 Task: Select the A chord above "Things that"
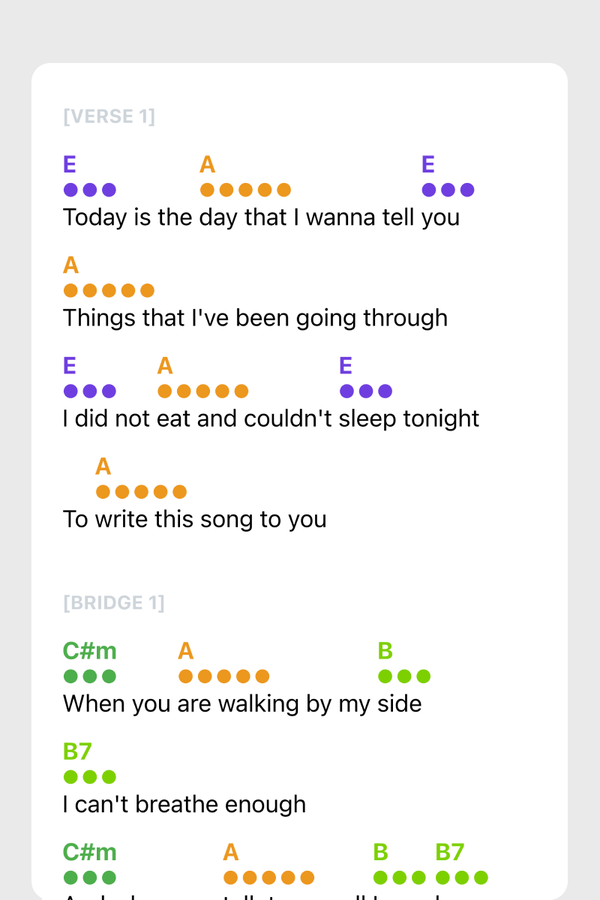coord(71,265)
